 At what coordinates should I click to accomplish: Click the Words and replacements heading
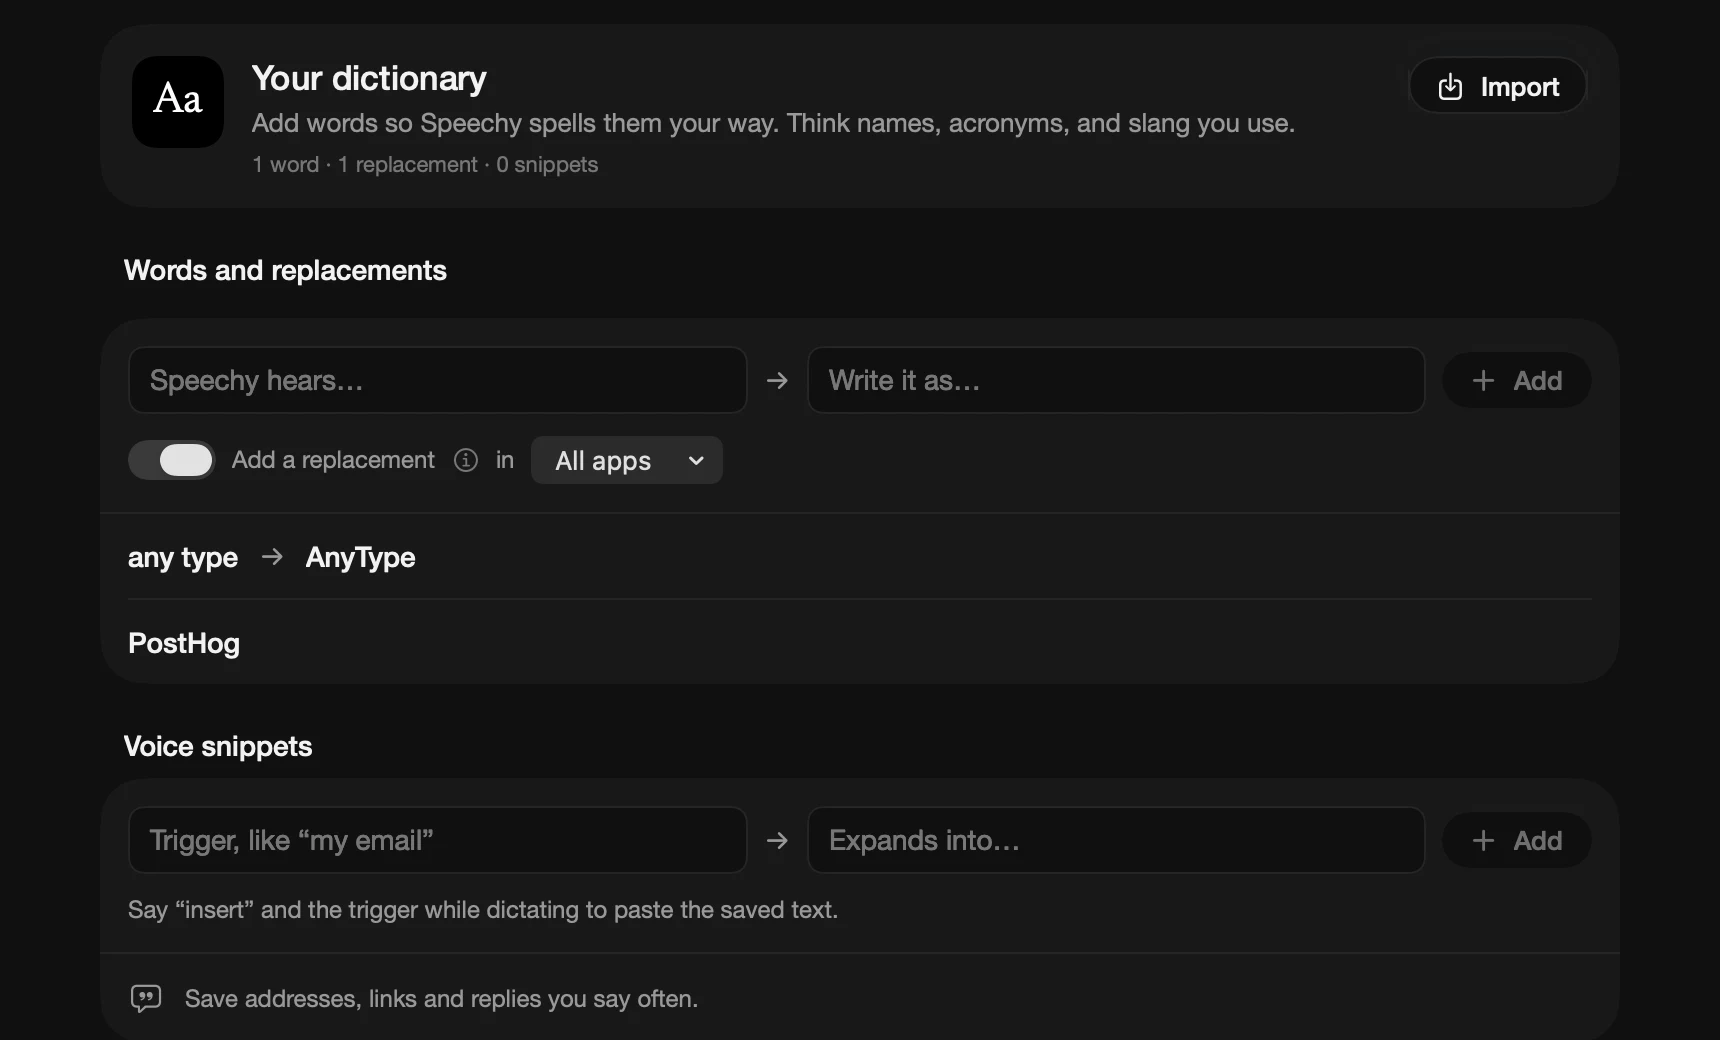pyautogui.click(x=285, y=271)
